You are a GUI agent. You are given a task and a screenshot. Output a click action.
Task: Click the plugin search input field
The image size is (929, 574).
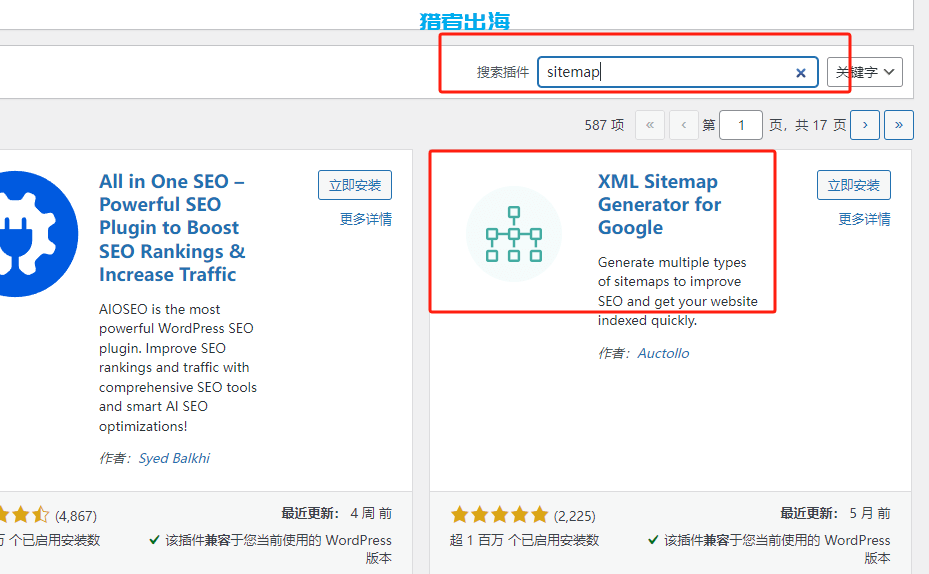coord(678,72)
